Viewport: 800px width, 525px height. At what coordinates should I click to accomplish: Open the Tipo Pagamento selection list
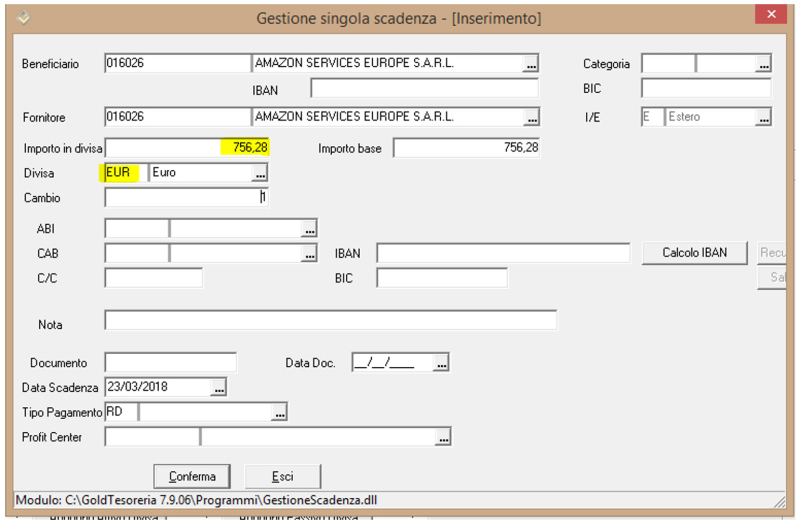point(279,412)
